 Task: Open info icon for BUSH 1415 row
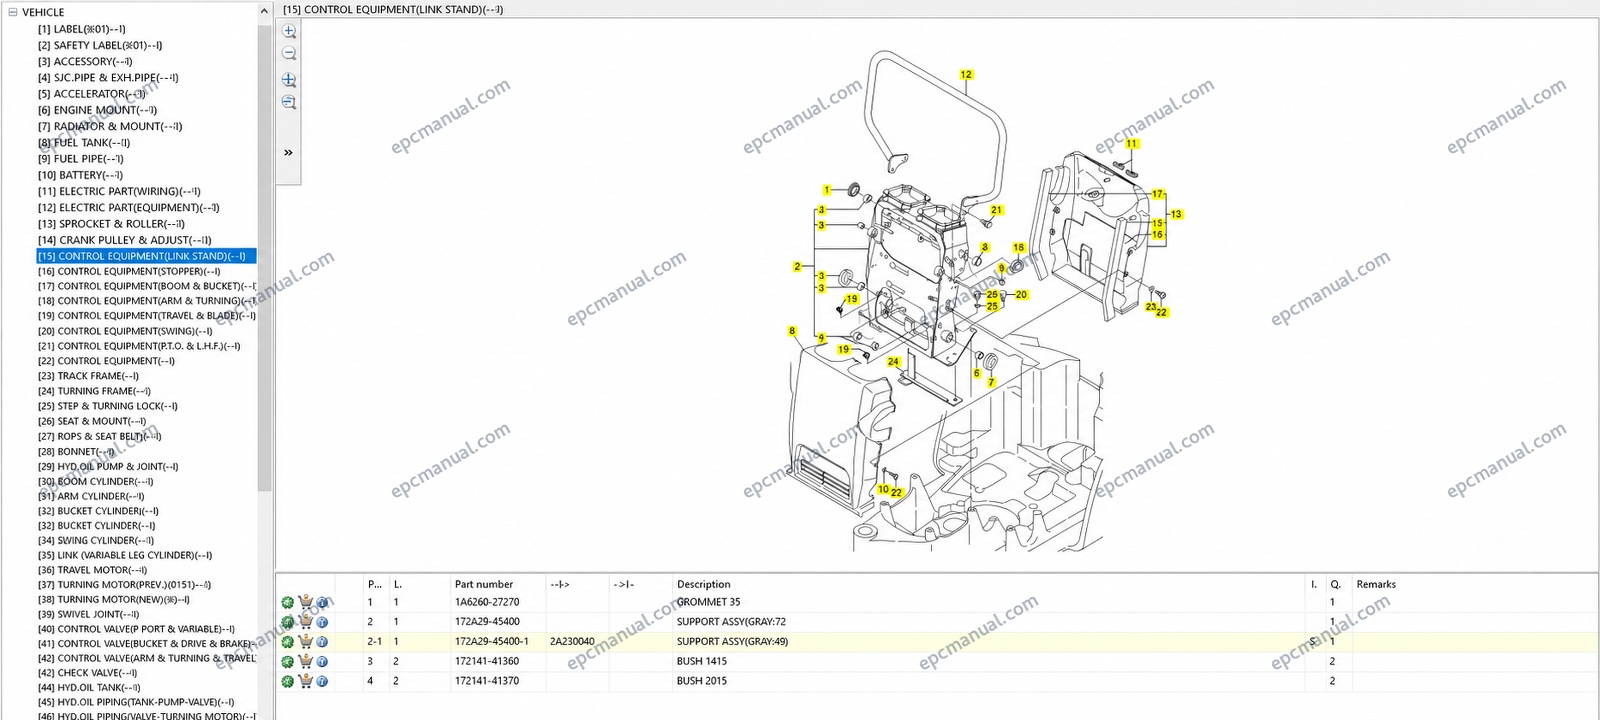(x=322, y=661)
